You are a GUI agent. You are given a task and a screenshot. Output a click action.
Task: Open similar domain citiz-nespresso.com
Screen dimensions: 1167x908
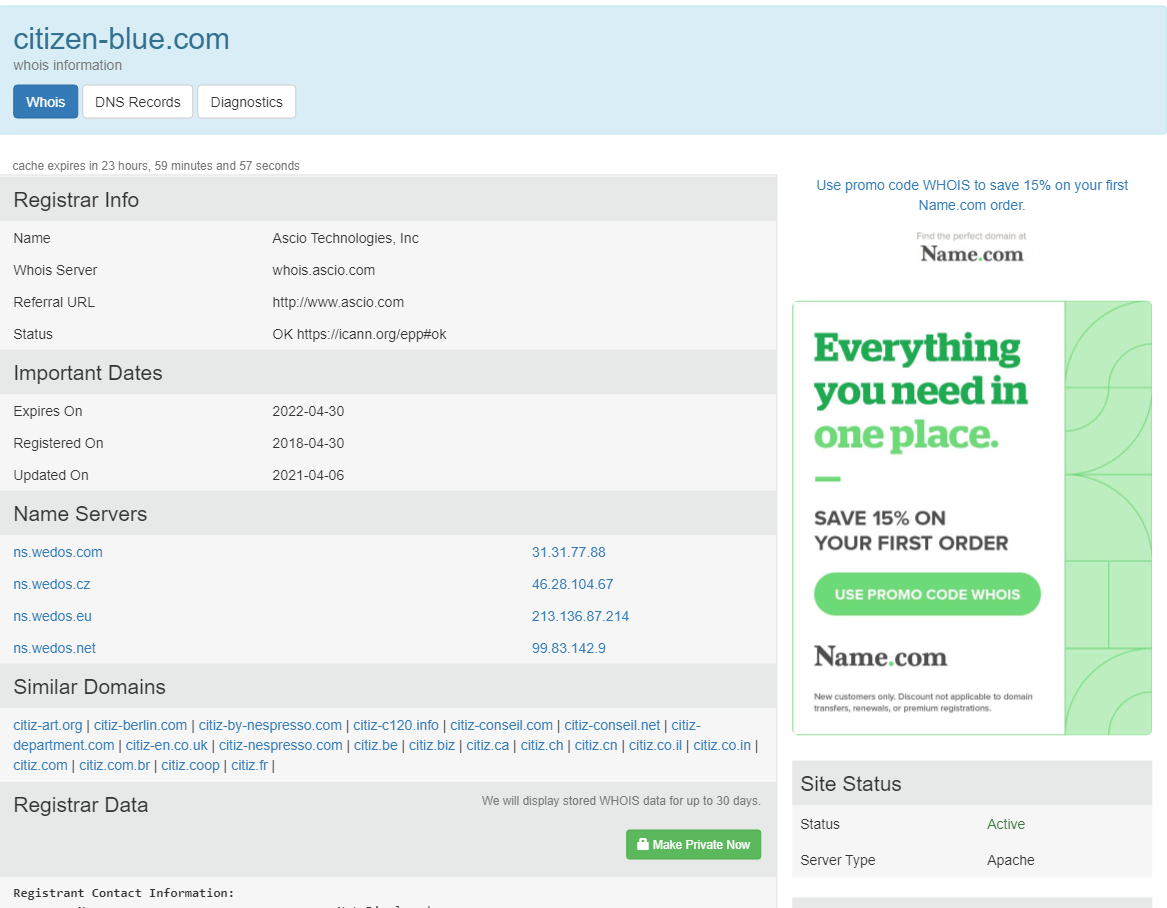tap(281, 745)
